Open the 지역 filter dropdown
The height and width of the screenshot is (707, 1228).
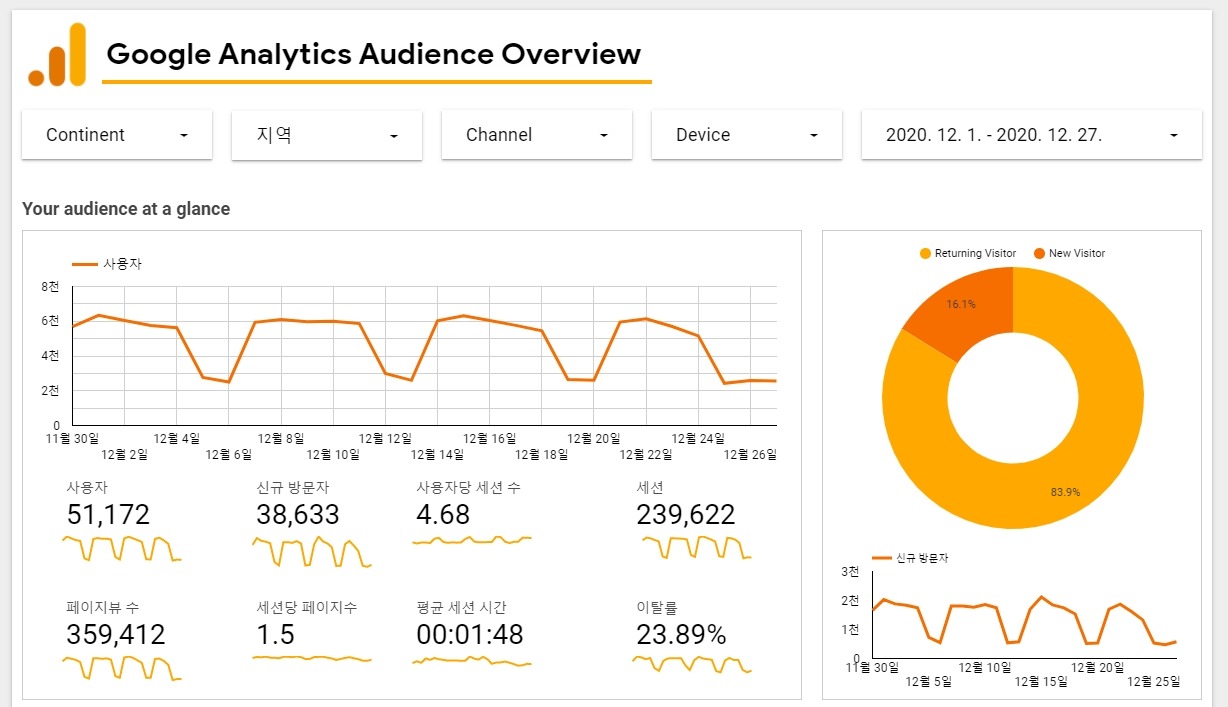[x=327, y=135]
